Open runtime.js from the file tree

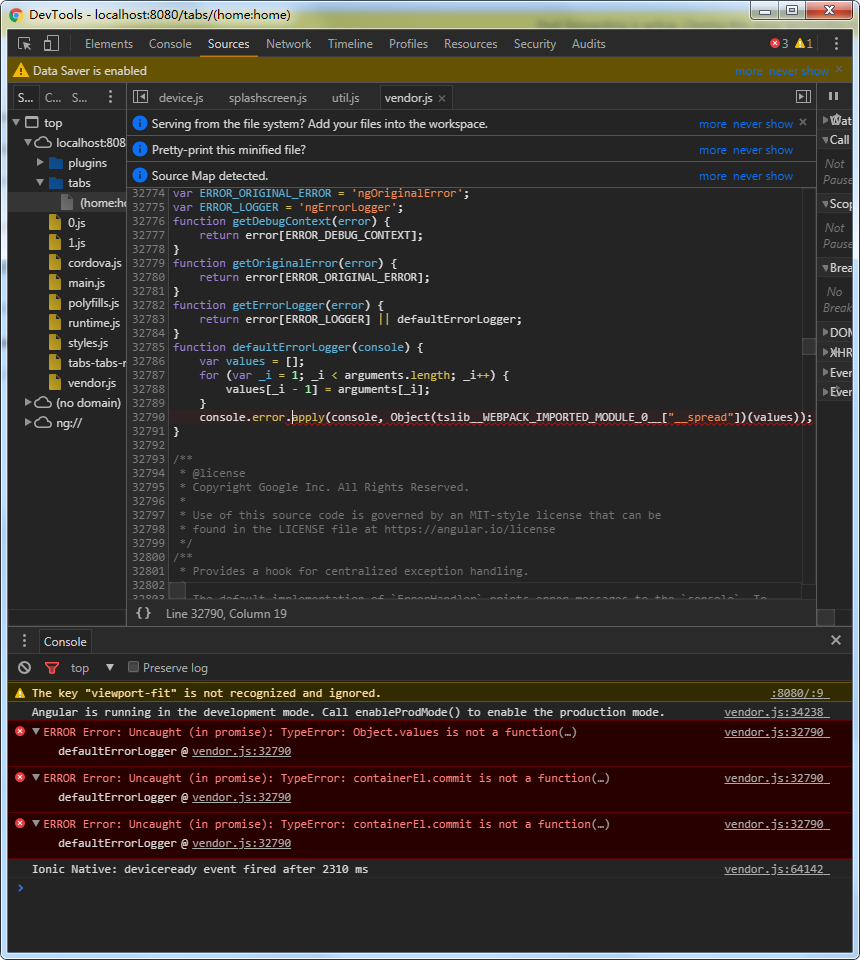click(94, 323)
